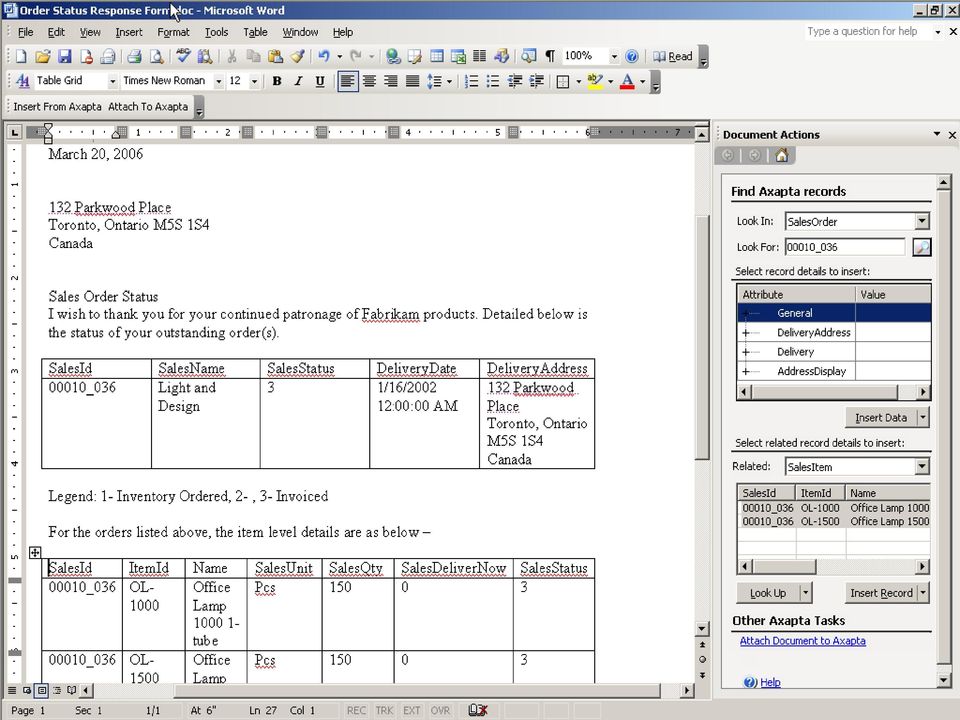Image resolution: width=960 pixels, height=720 pixels.
Task: Open the Table menu
Action: (255, 32)
